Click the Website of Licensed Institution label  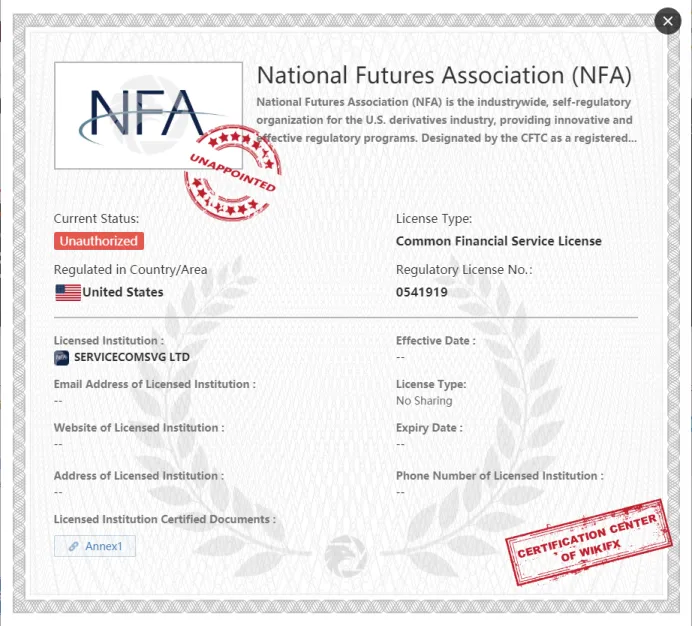point(139,428)
